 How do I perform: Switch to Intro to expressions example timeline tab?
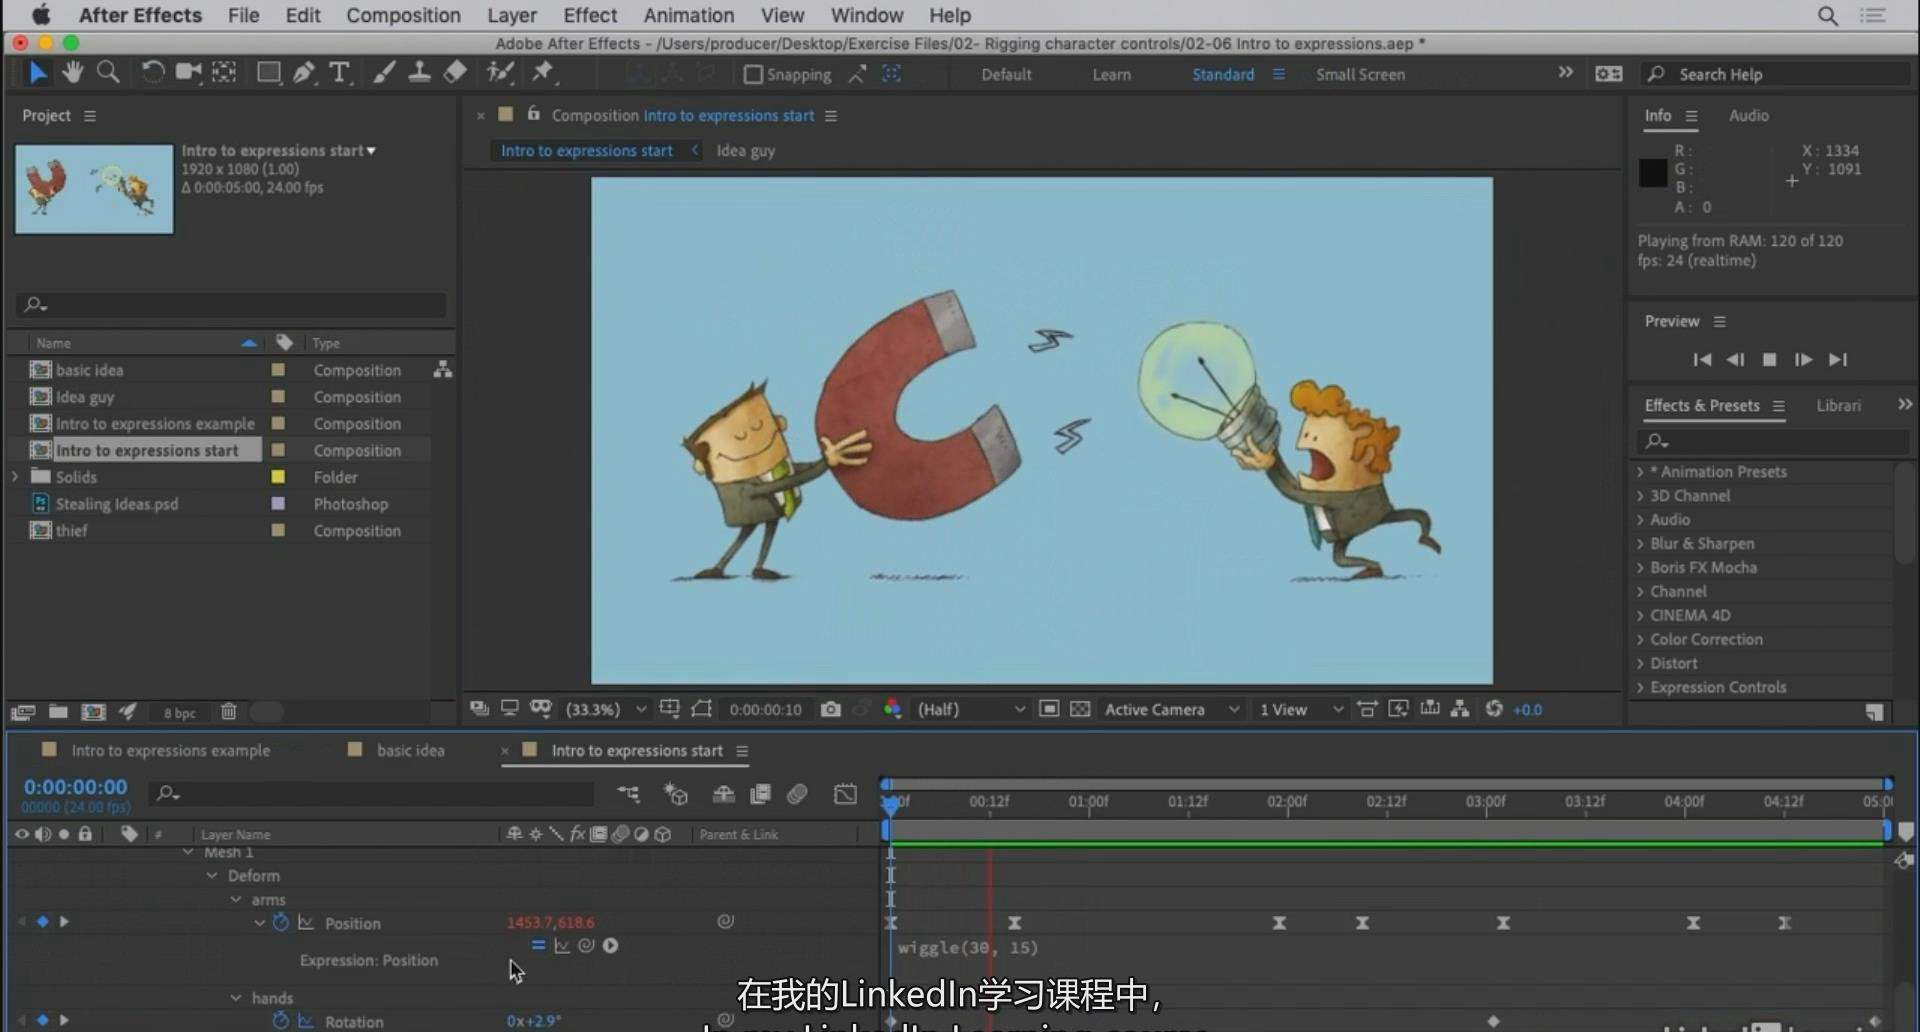point(170,750)
